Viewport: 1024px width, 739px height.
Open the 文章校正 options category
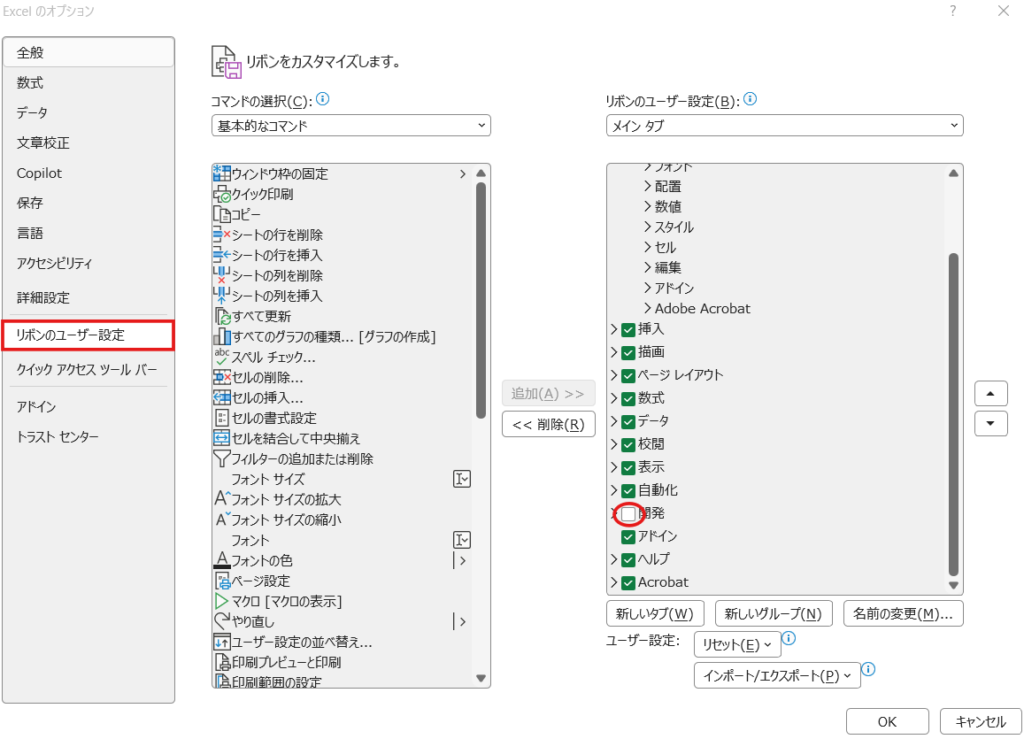[89, 143]
